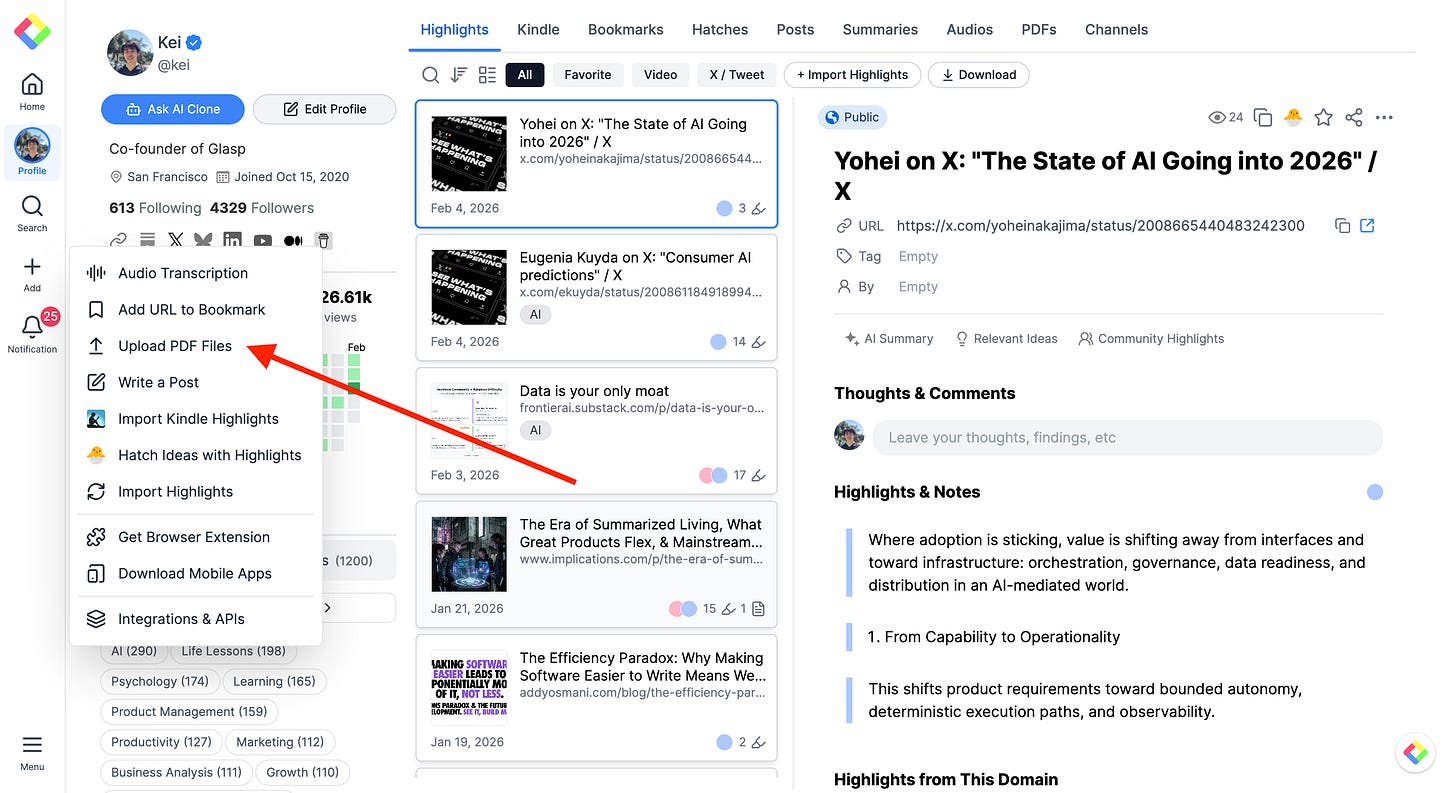Switch to the Kindle tab
Viewport: 1456px width, 793px height.
point(538,30)
